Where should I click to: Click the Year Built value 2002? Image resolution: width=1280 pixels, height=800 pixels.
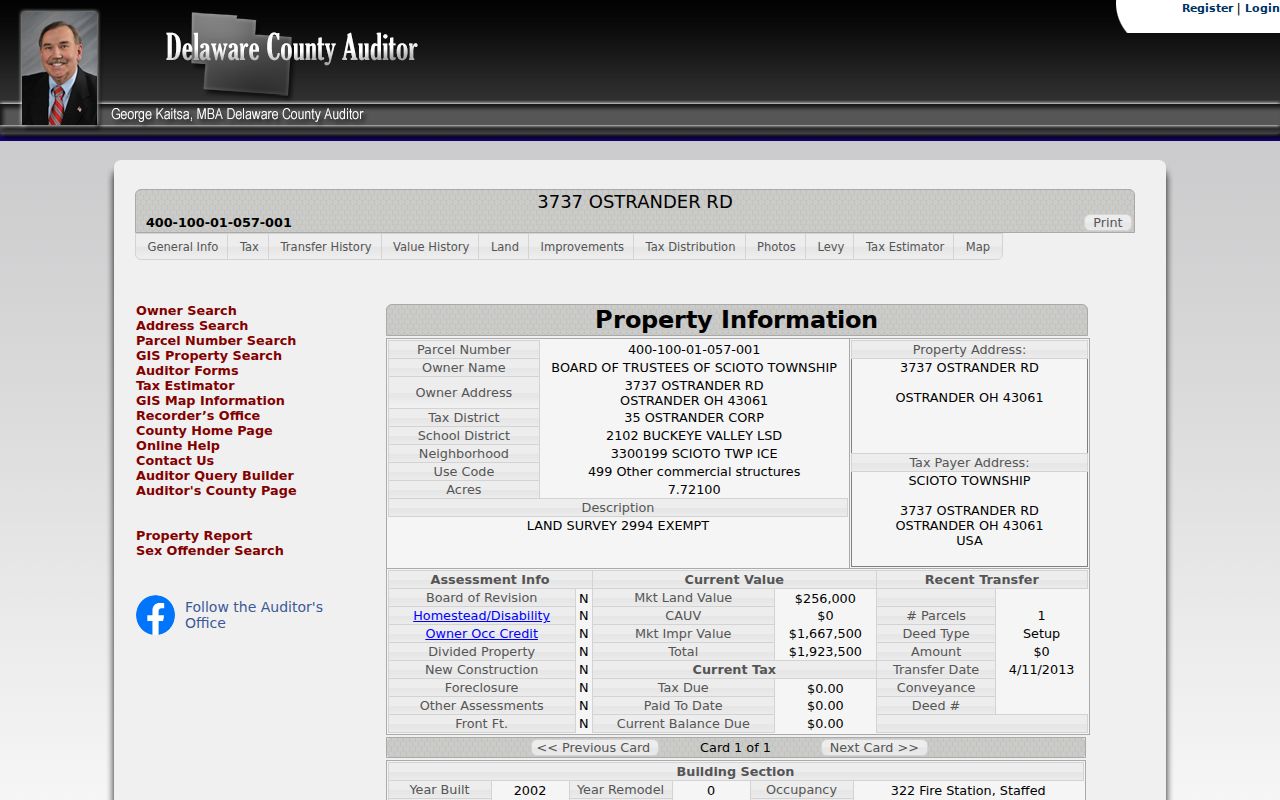point(530,791)
